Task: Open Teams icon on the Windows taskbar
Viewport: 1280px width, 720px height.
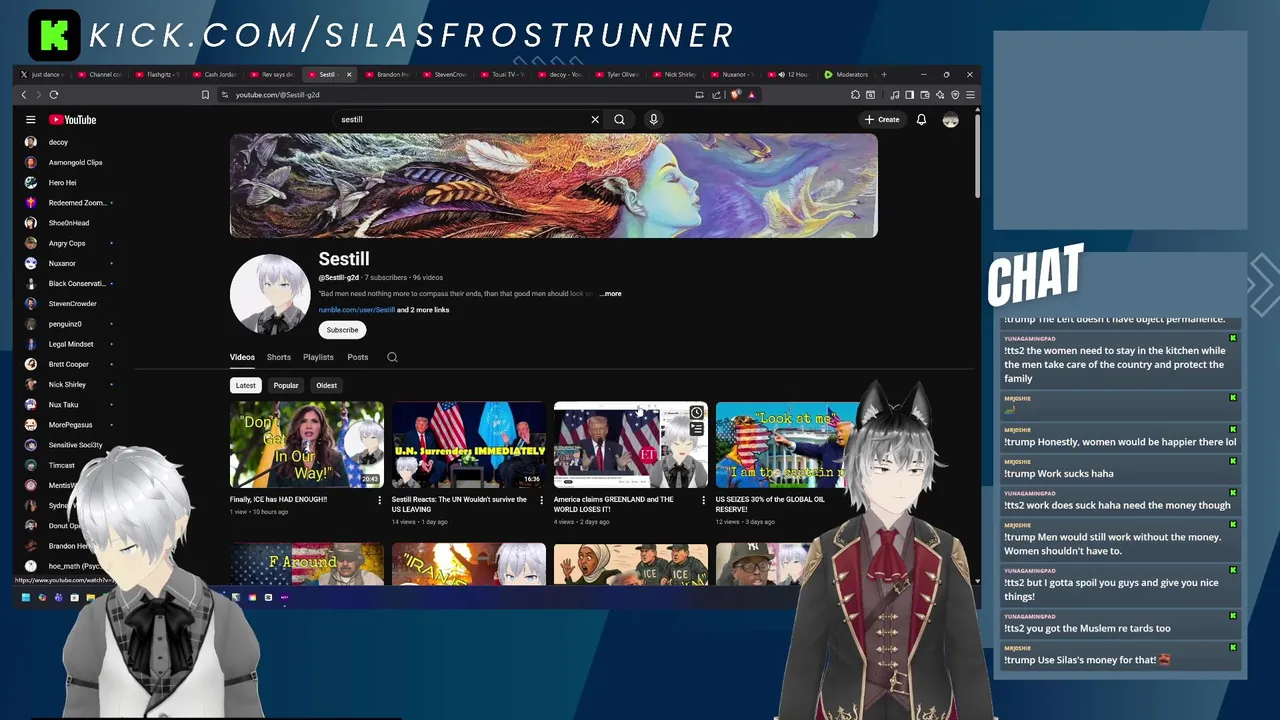Action: click(58, 597)
